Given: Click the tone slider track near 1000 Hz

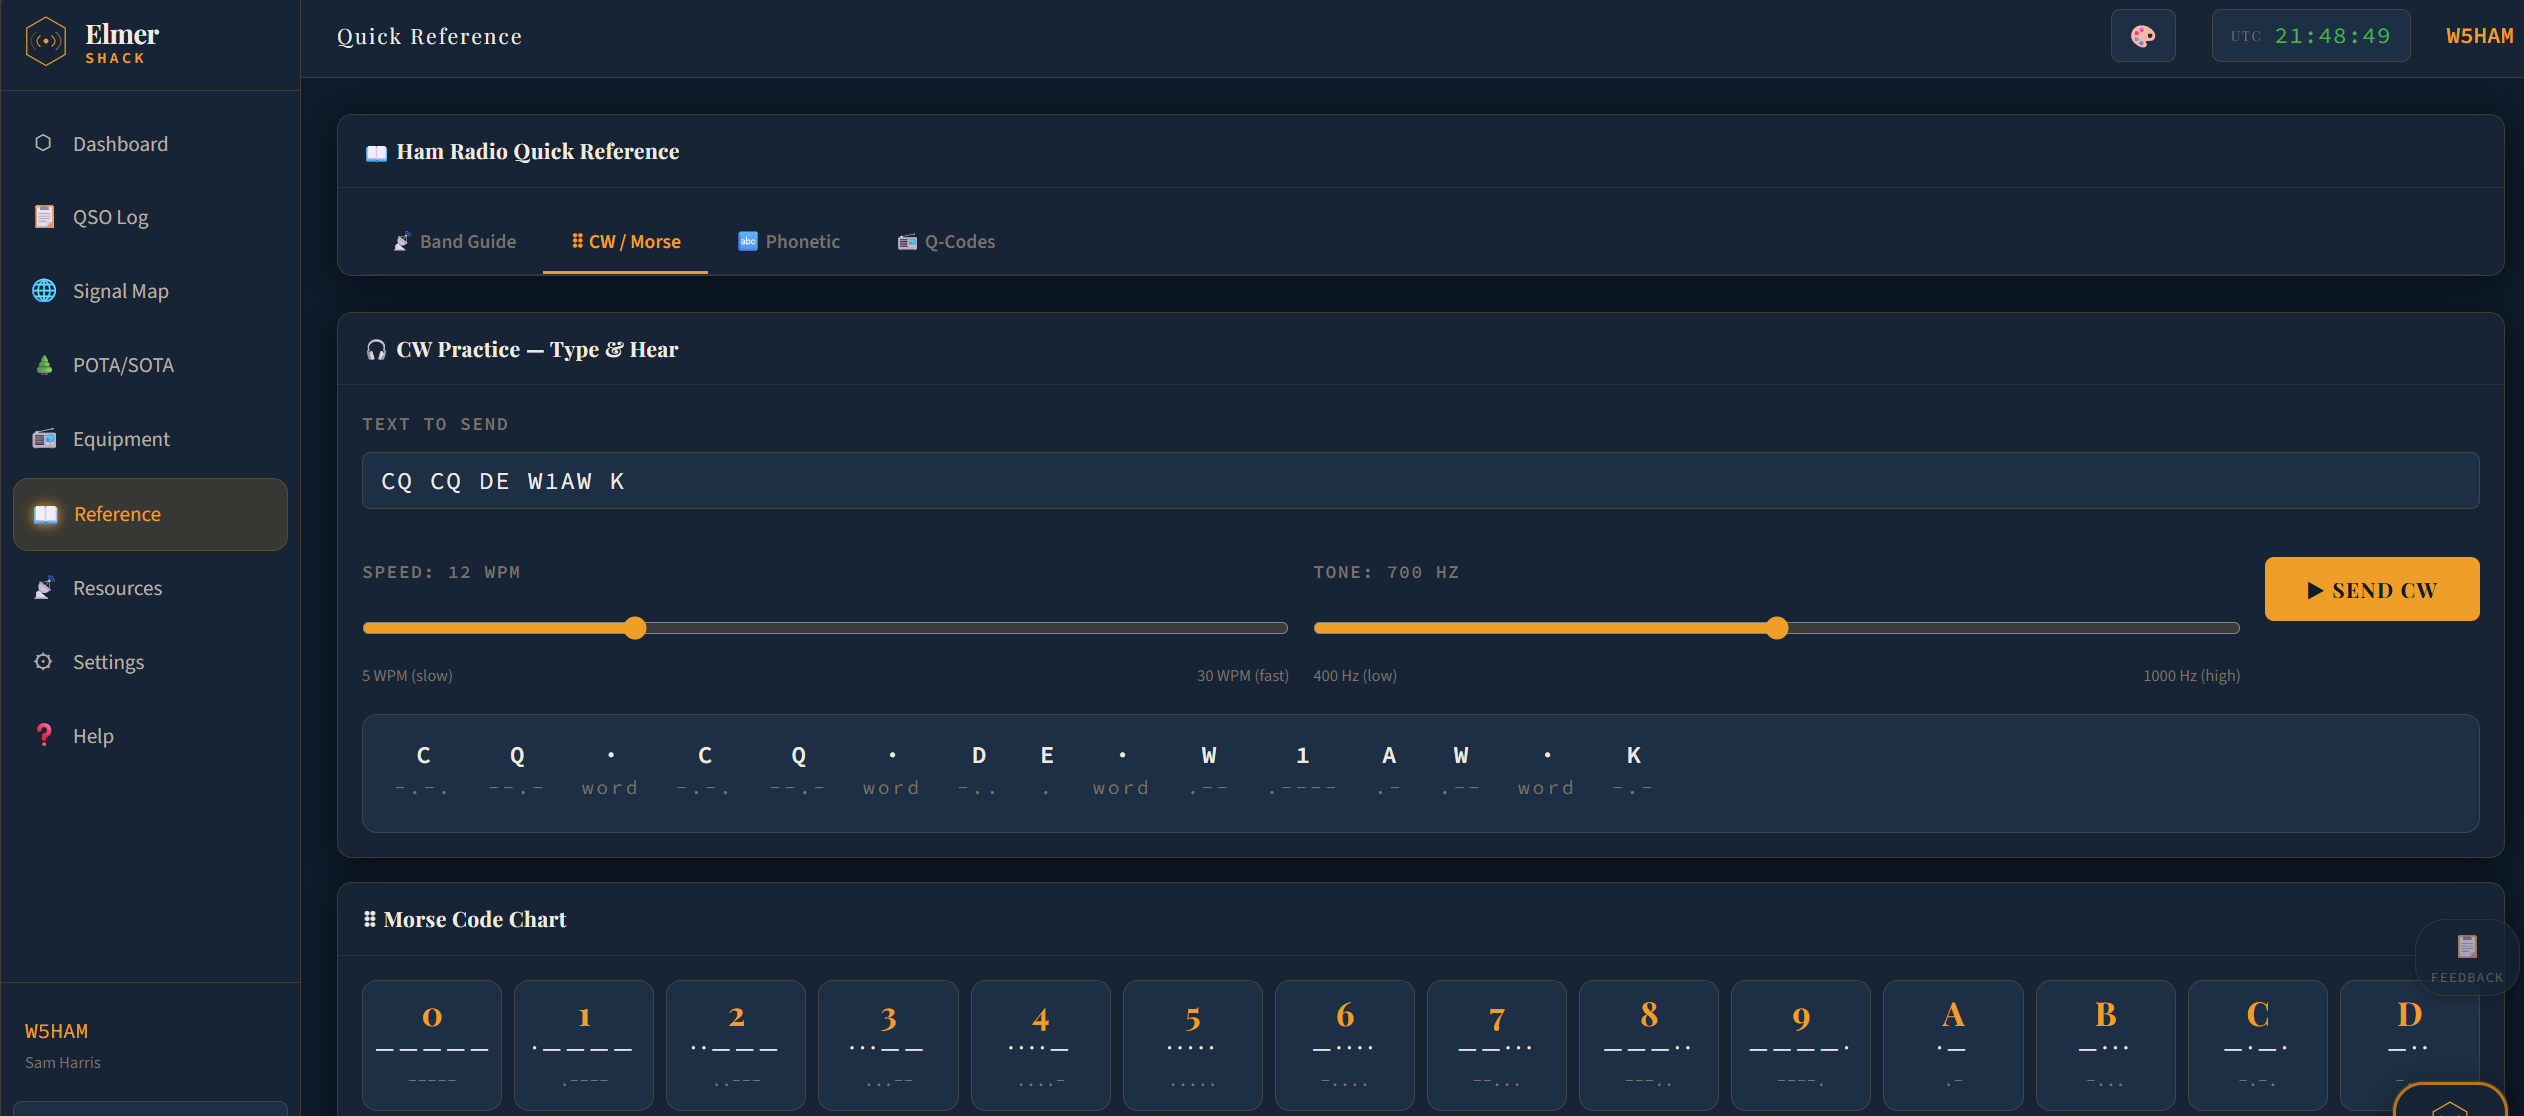Looking at the screenshot, I should point(2230,628).
